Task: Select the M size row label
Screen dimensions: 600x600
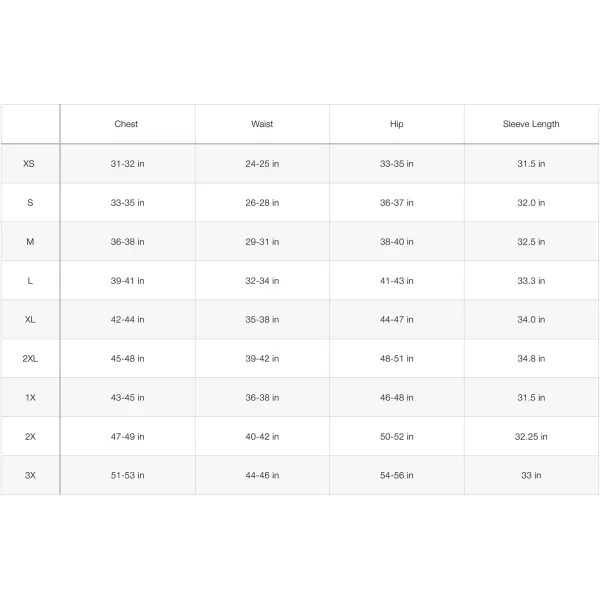Action: coord(30,241)
